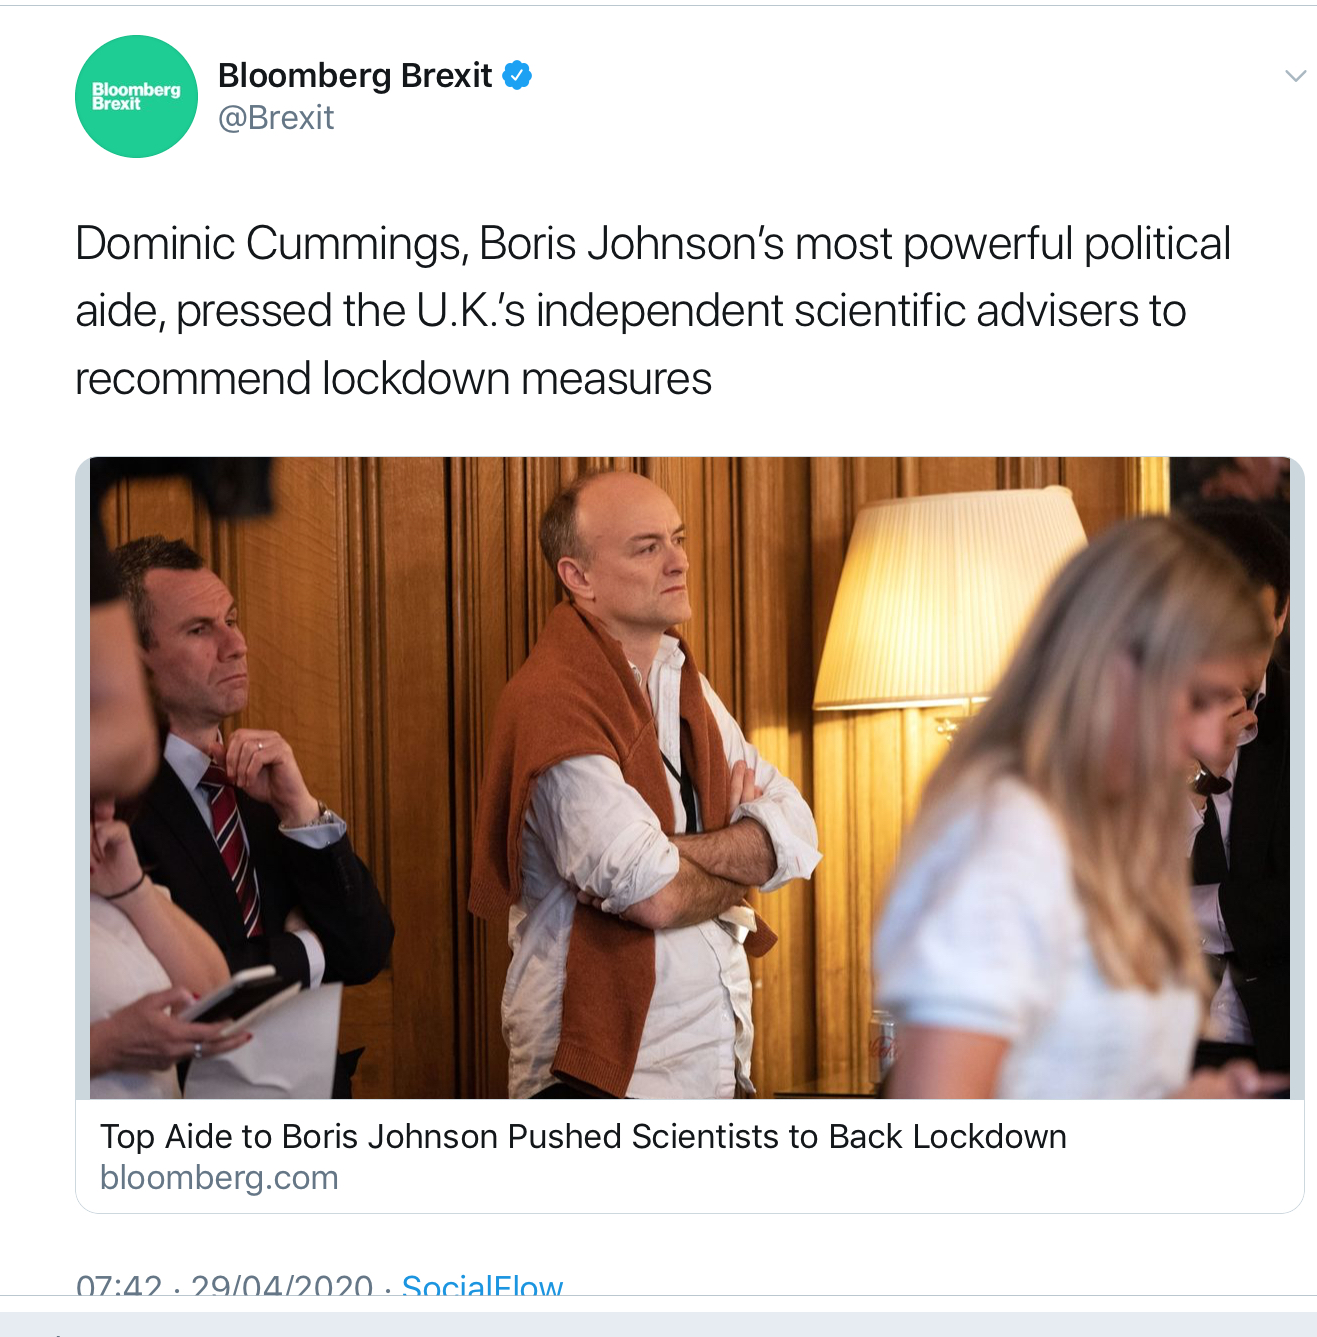Click the 'aide, pressed the U.K.'s' text line
The height and width of the screenshot is (1337, 1317).
[631, 311]
